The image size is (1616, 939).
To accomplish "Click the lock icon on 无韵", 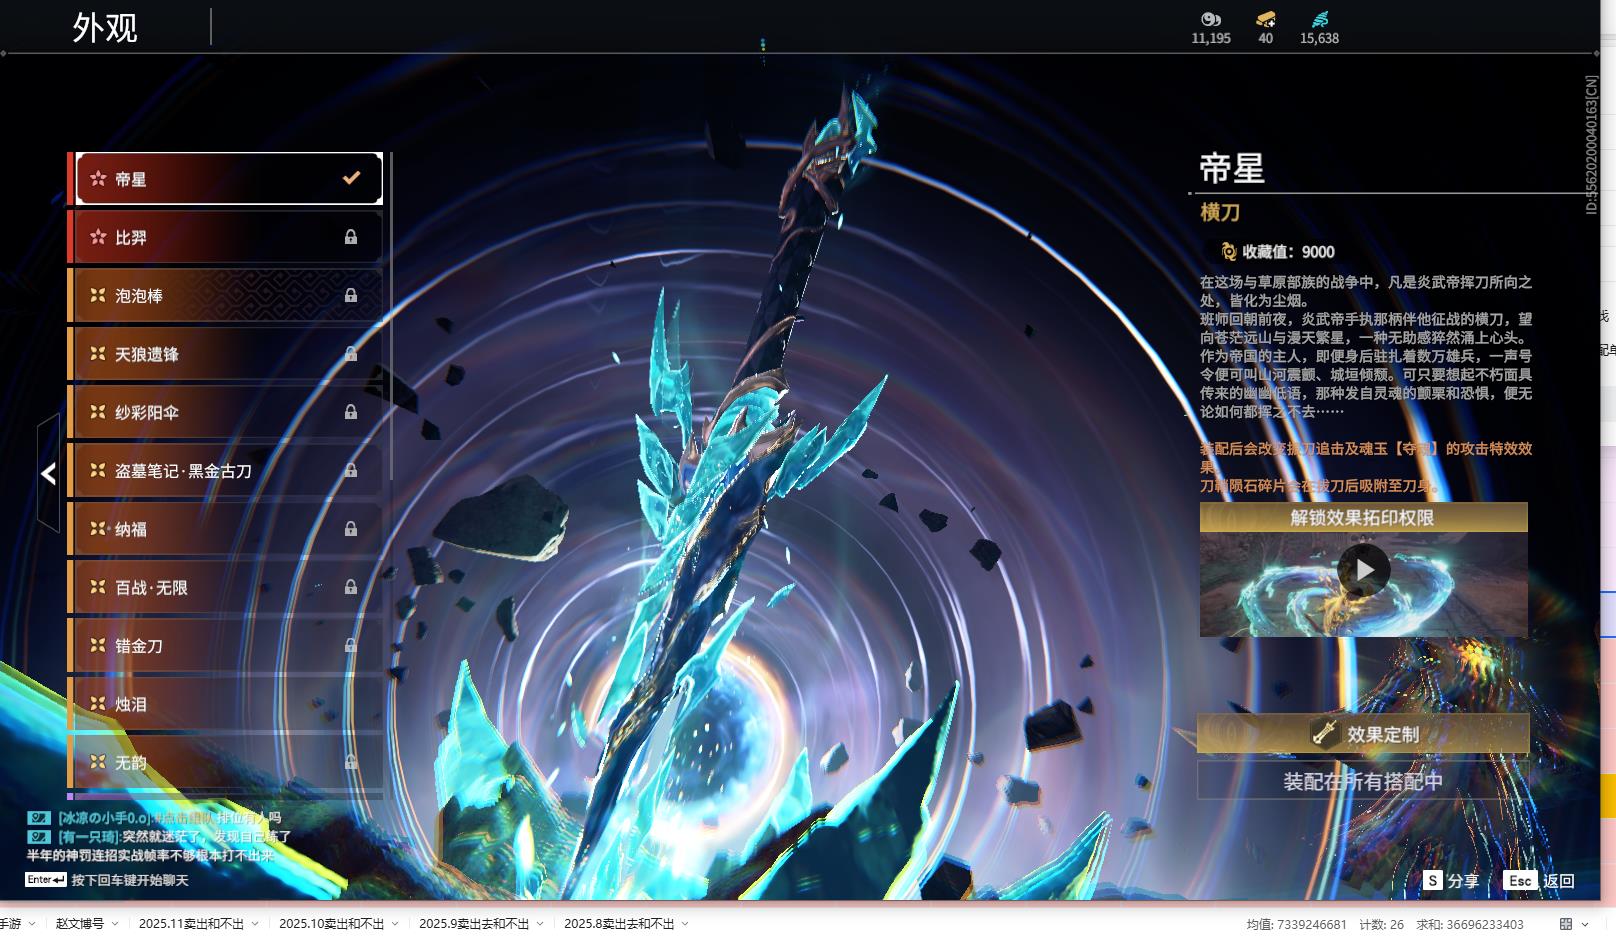I will [x=351, y=762].
